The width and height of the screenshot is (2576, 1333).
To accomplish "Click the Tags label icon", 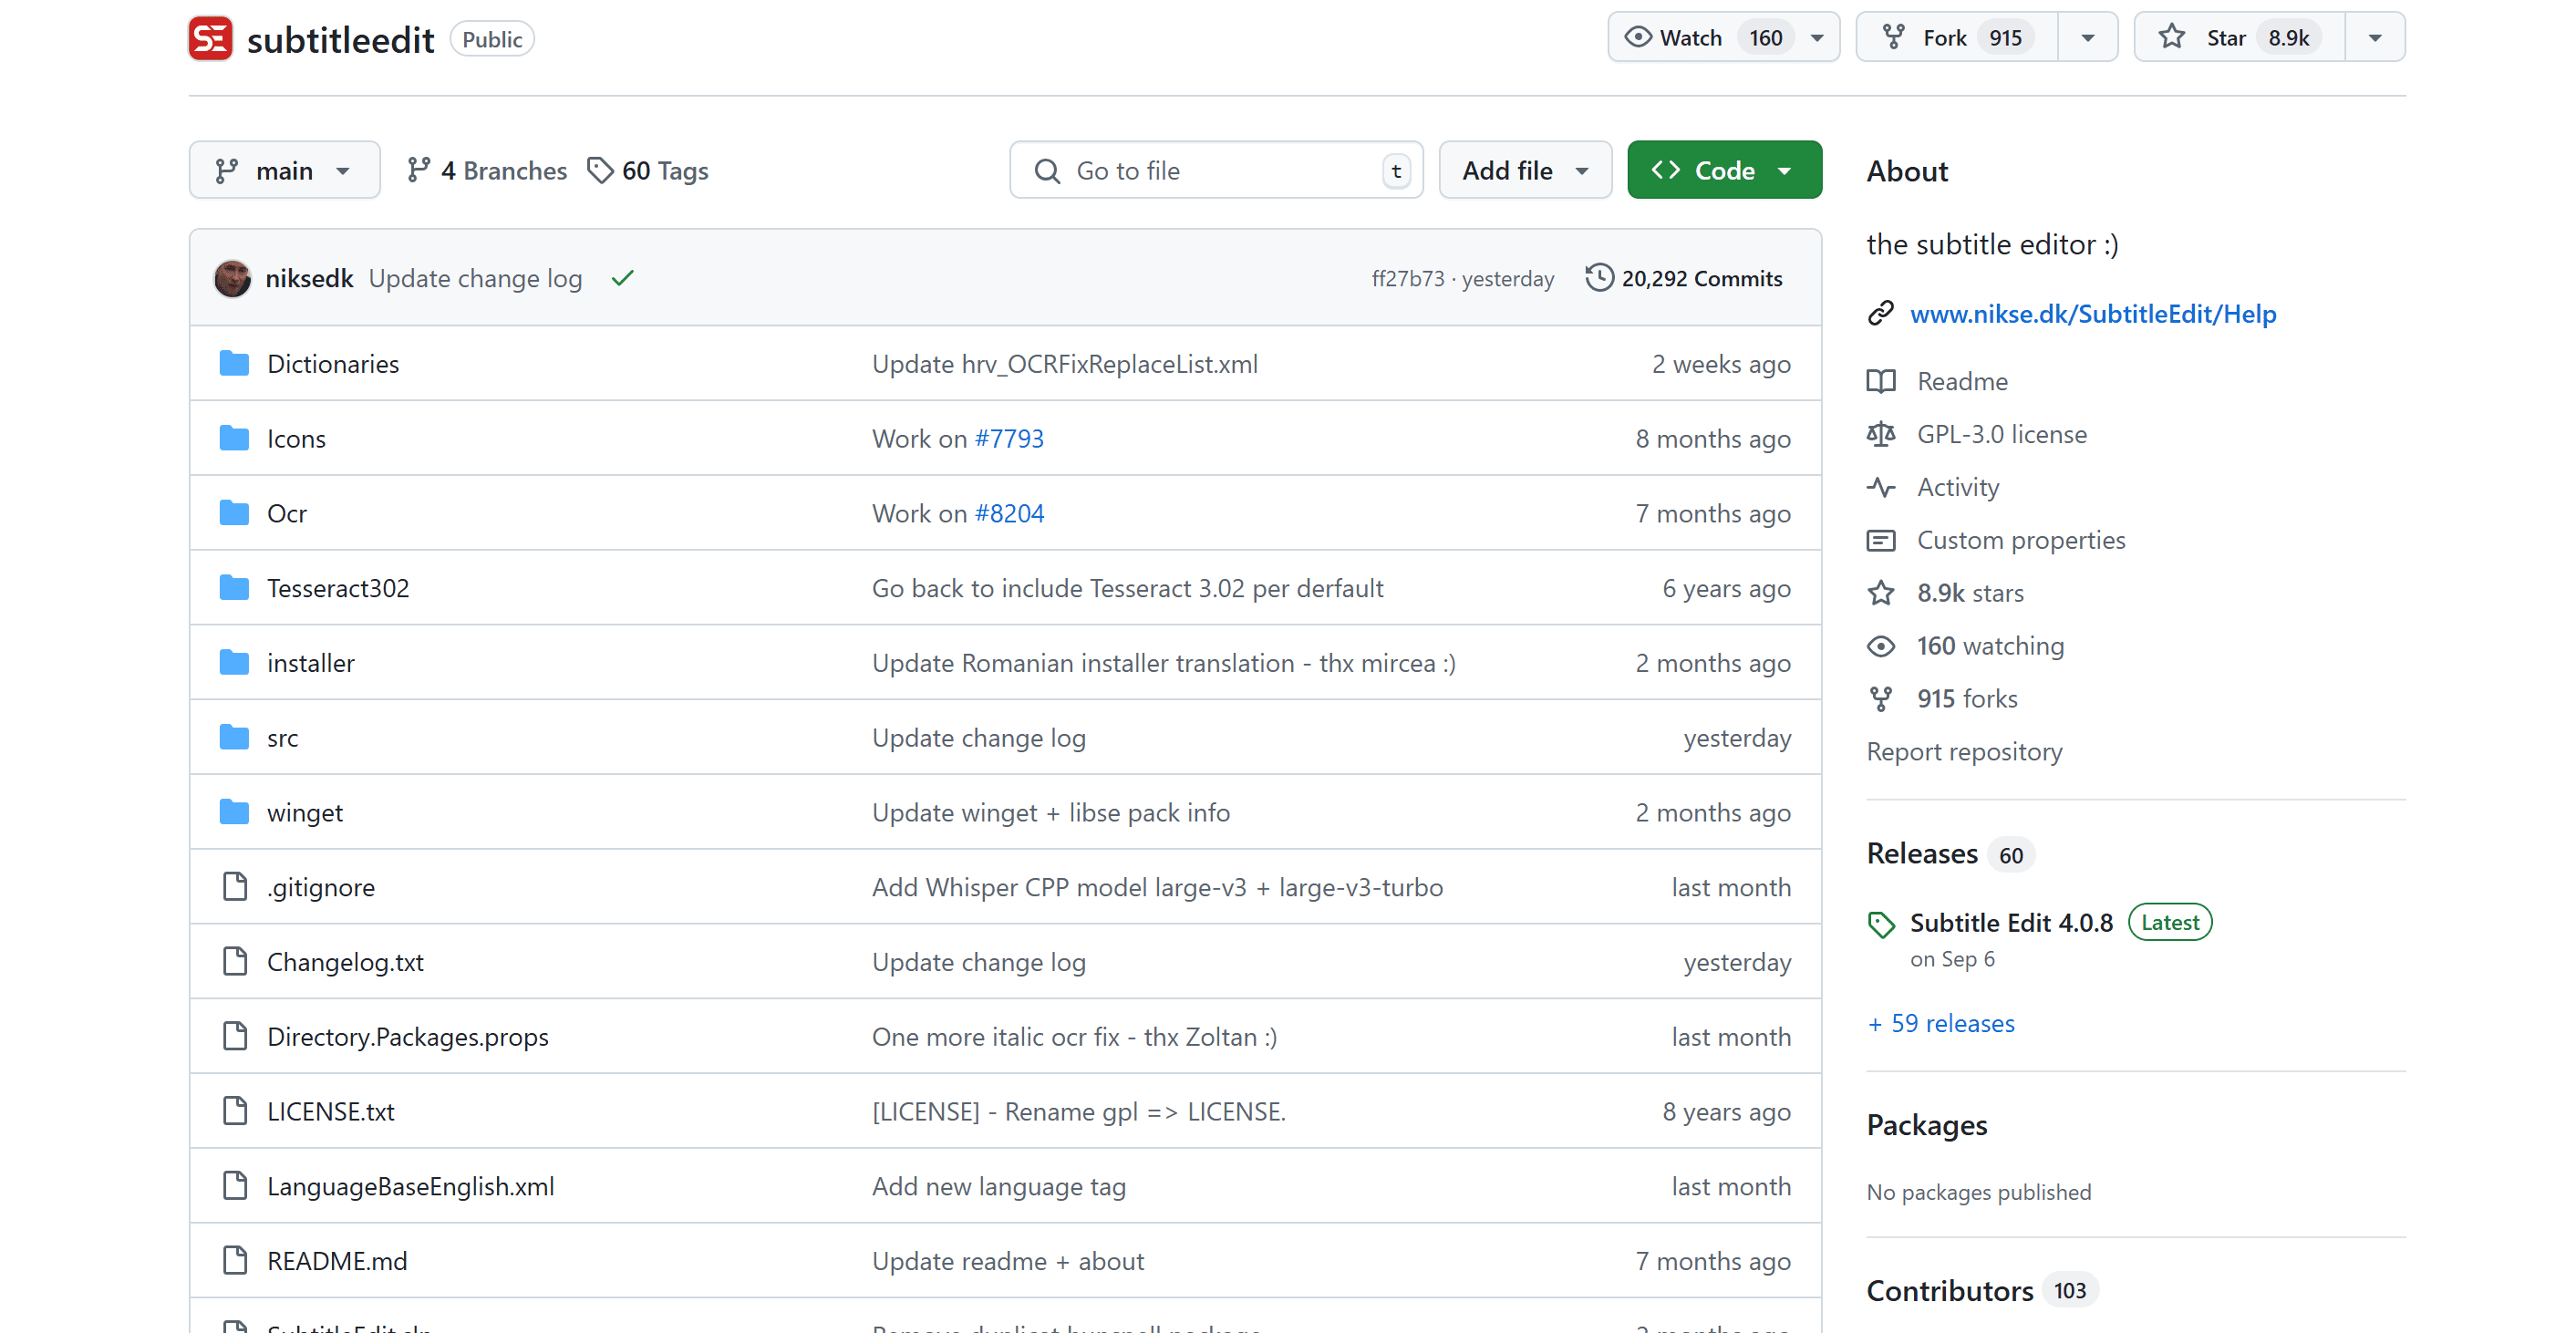I will [x=600, y=170].
